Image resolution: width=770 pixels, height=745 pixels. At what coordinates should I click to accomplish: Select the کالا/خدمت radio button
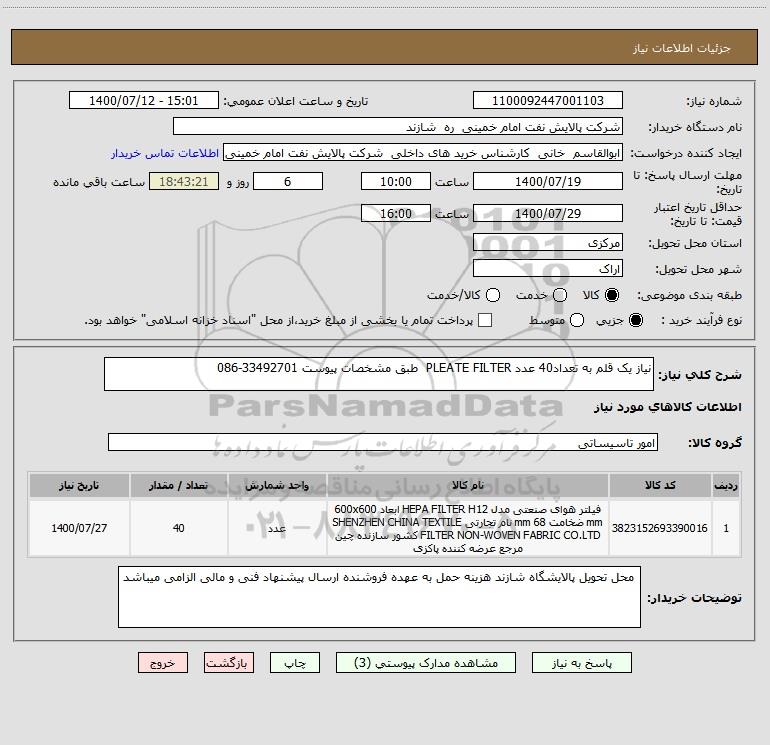click(x=493, y=295)
